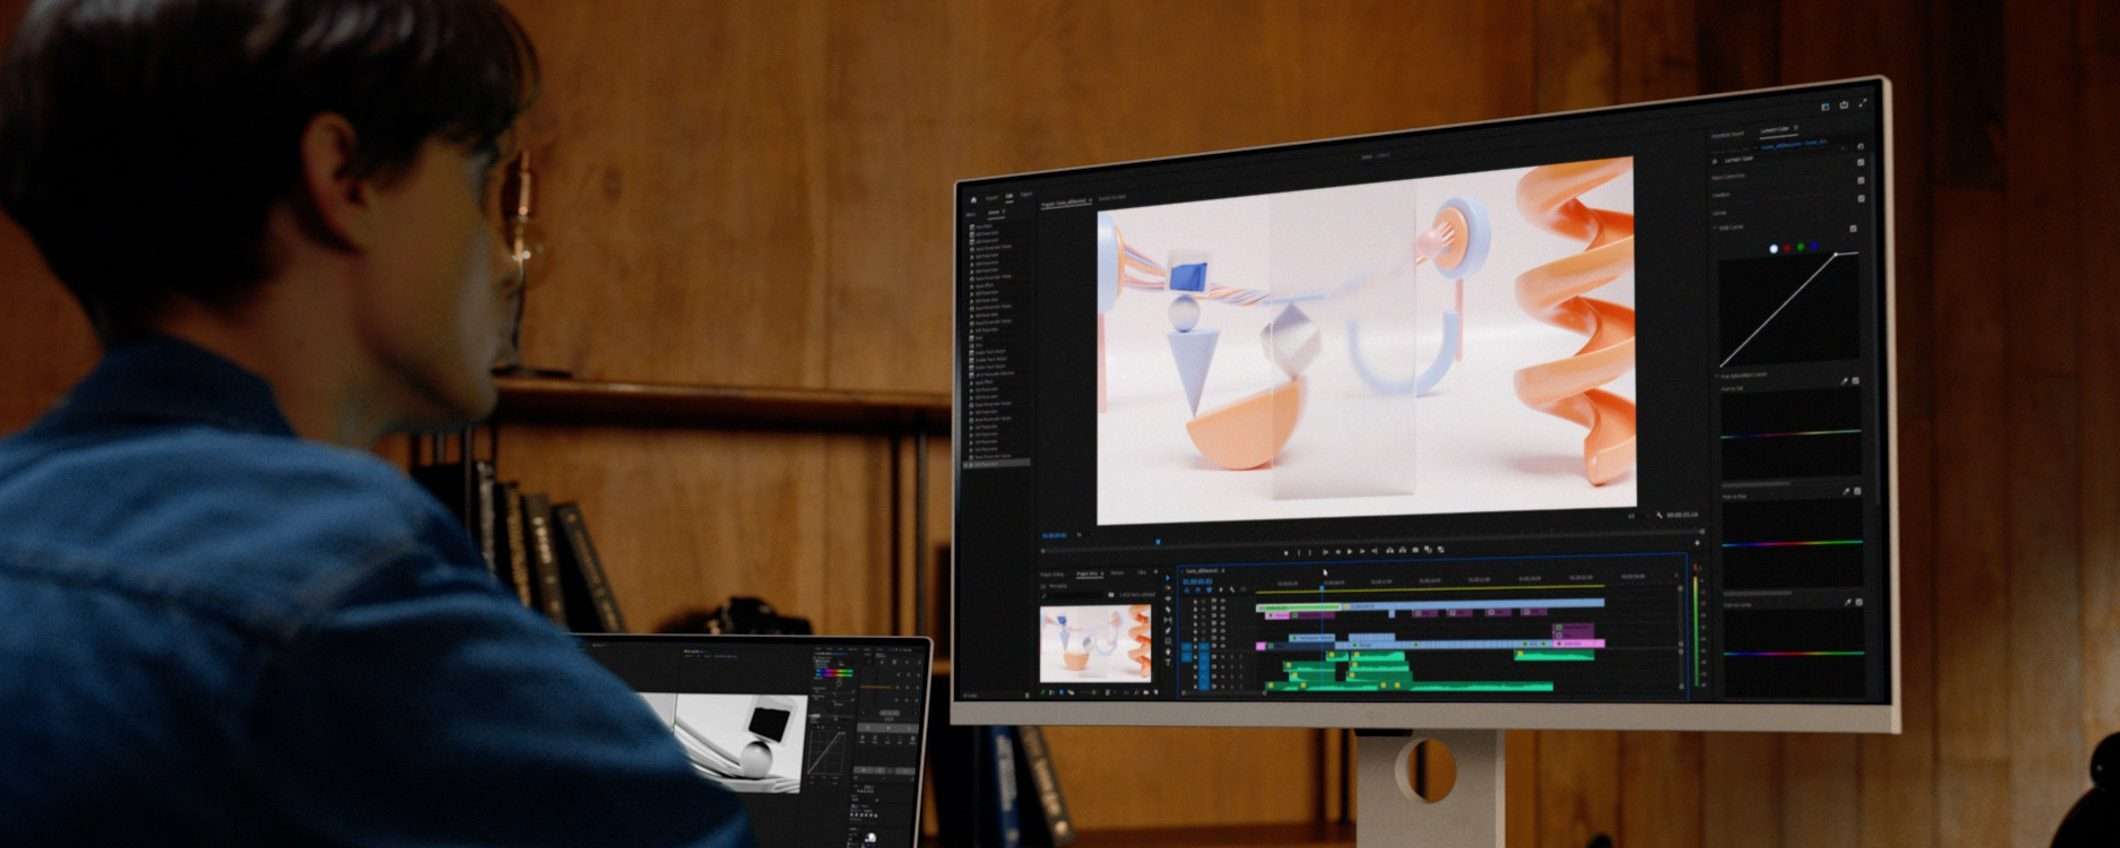The image size is (2120, 848).
Task: Select the Razor tool
Action: (x=1167, y=610)
